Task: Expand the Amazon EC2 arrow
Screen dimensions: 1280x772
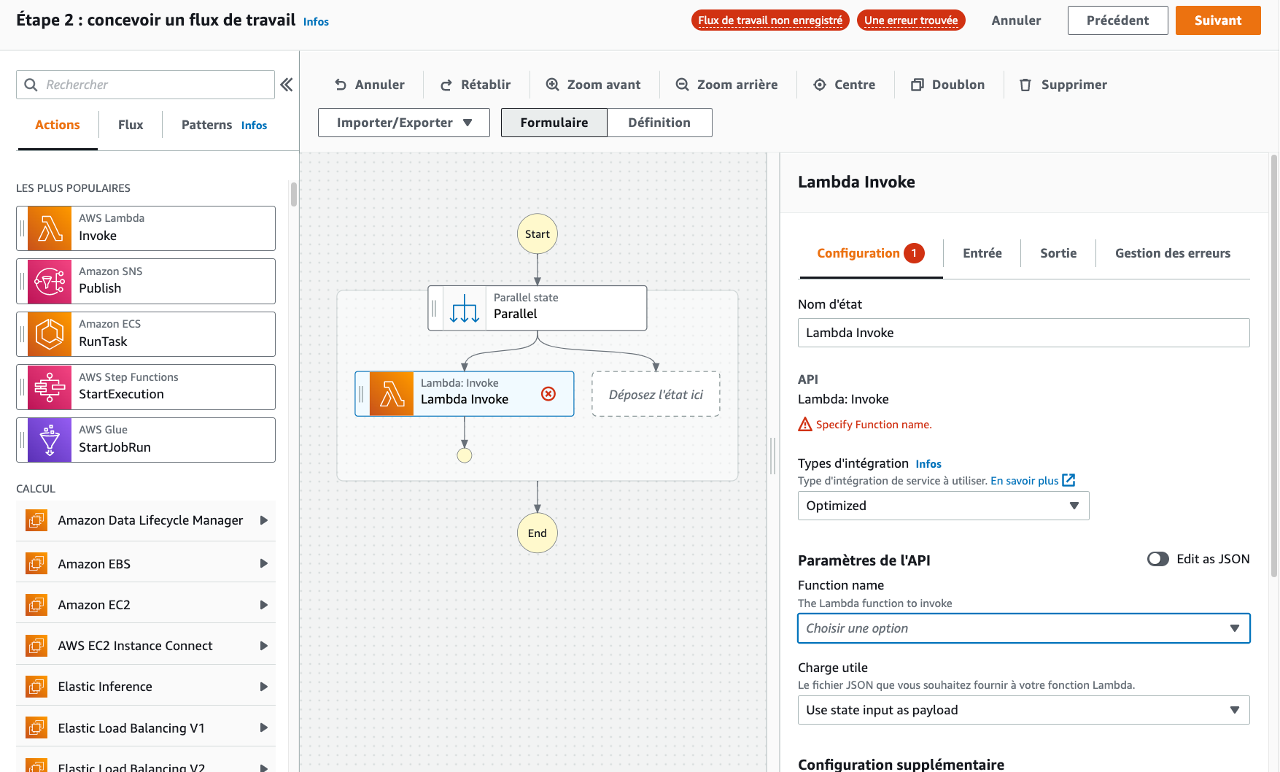Action: 264,604
